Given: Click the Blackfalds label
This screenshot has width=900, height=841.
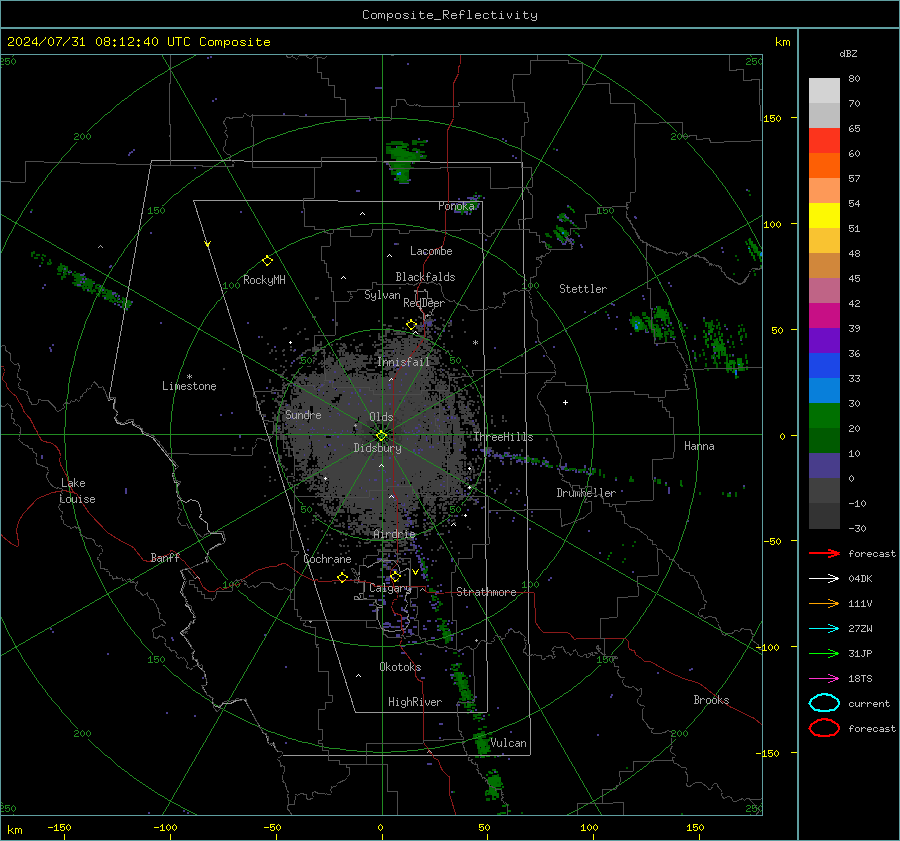Looking at the screenshot, I should (x=425, y=277).
